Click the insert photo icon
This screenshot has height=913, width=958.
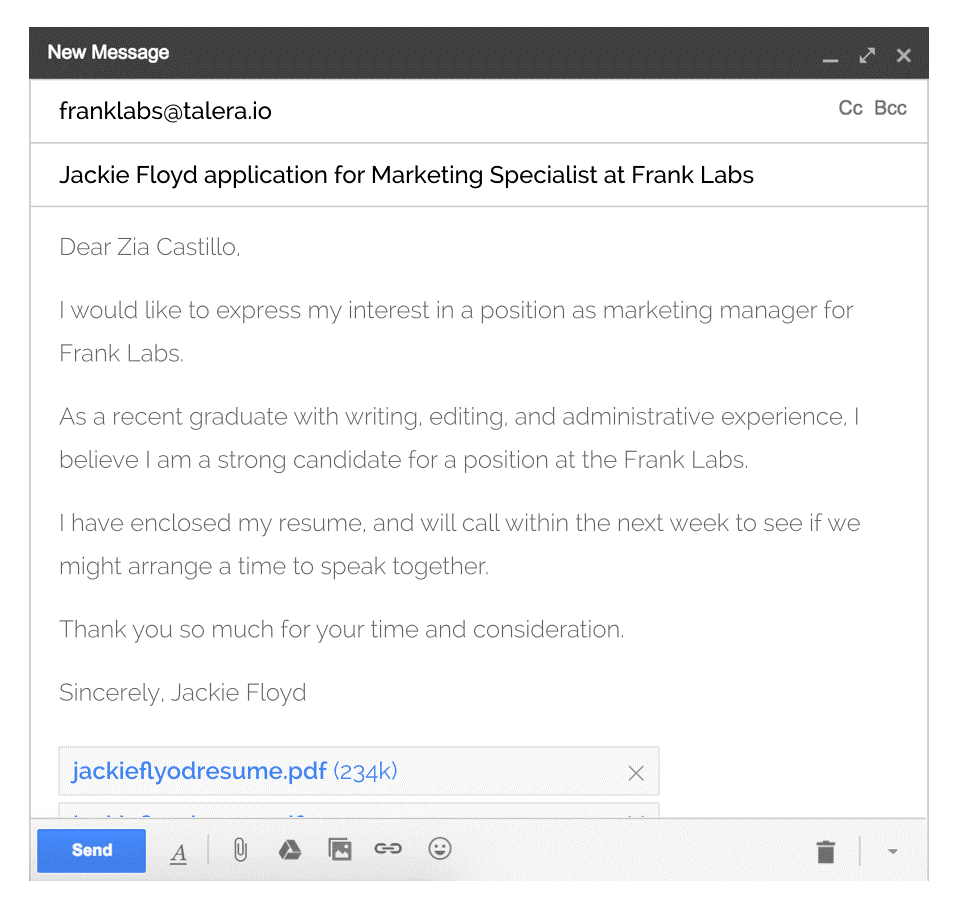coord(340,850)
